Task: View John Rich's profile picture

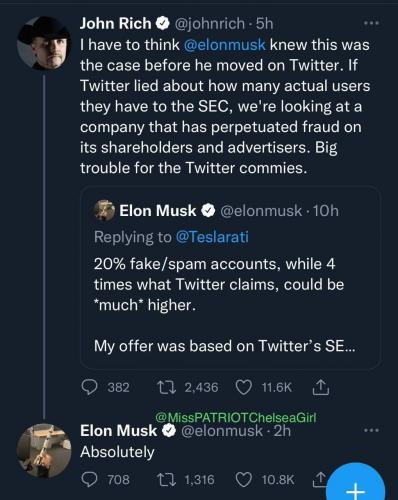Action: 44,43
